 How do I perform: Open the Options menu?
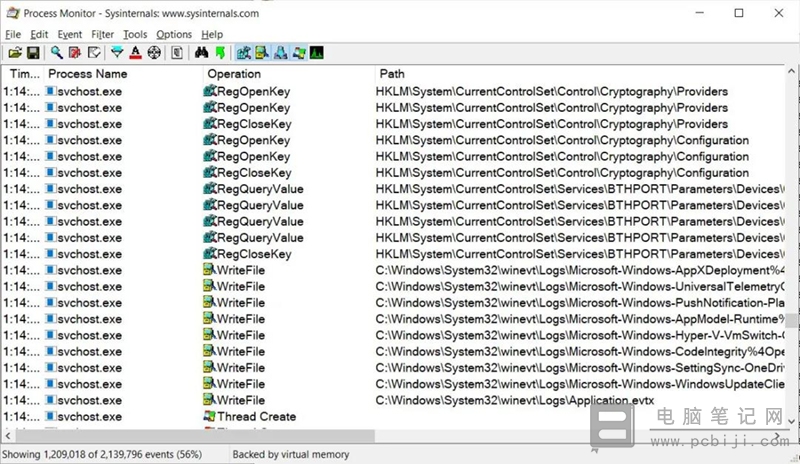(174, 34)
